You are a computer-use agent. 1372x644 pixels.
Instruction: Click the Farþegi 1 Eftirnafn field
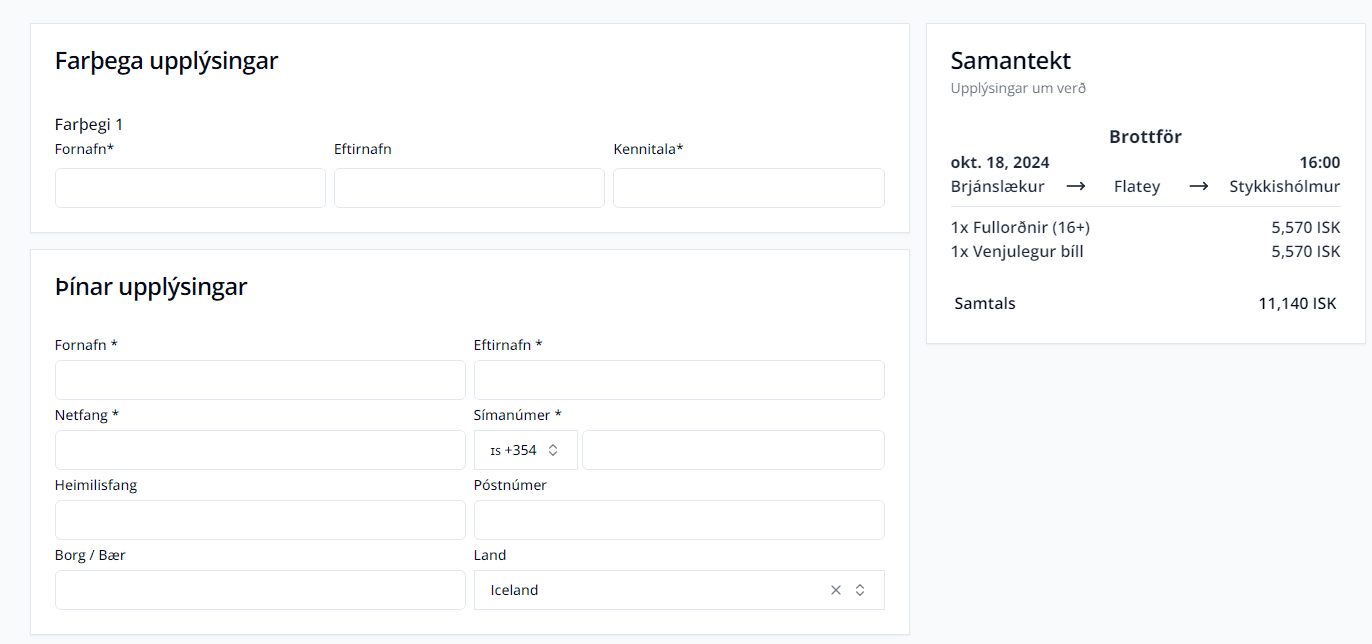click(469, 188)
